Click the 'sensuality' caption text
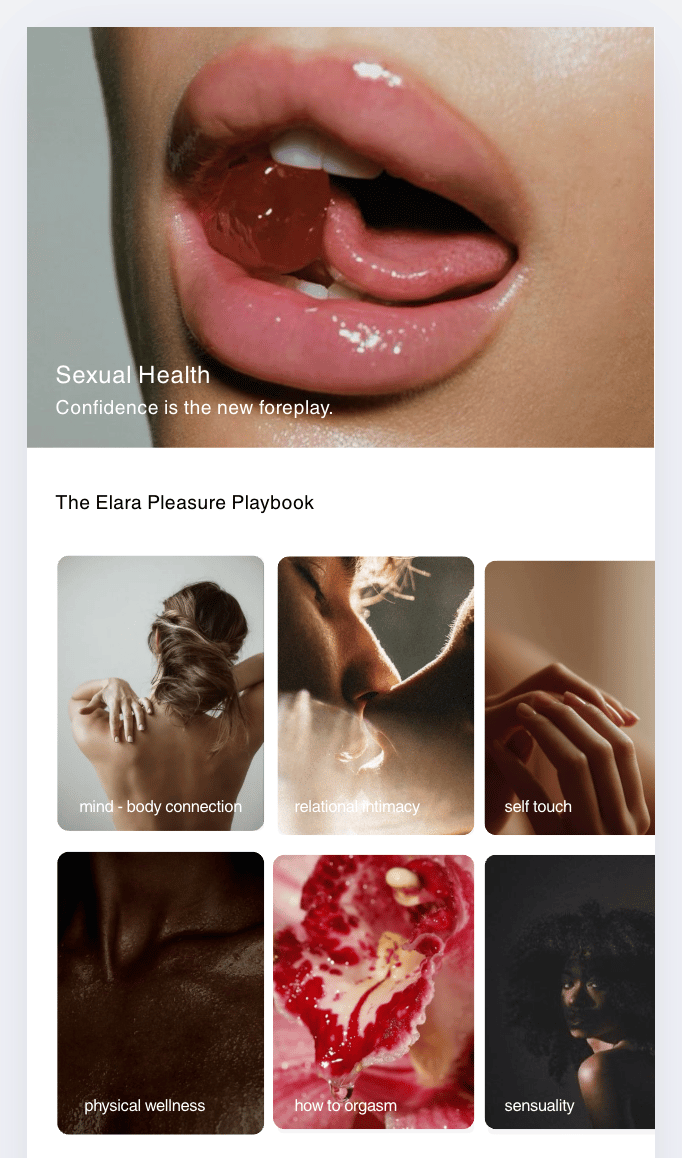The height and width of the screenshot is (1158, 682). [x=539, y=1106]
